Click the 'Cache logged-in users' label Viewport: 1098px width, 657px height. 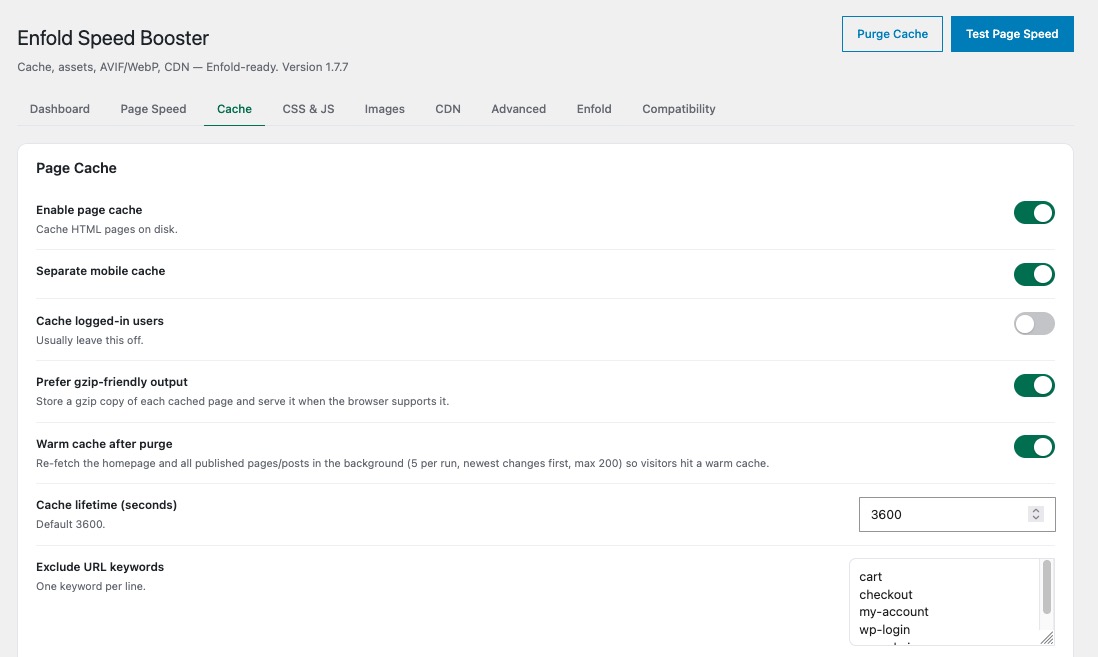point(99,321)
